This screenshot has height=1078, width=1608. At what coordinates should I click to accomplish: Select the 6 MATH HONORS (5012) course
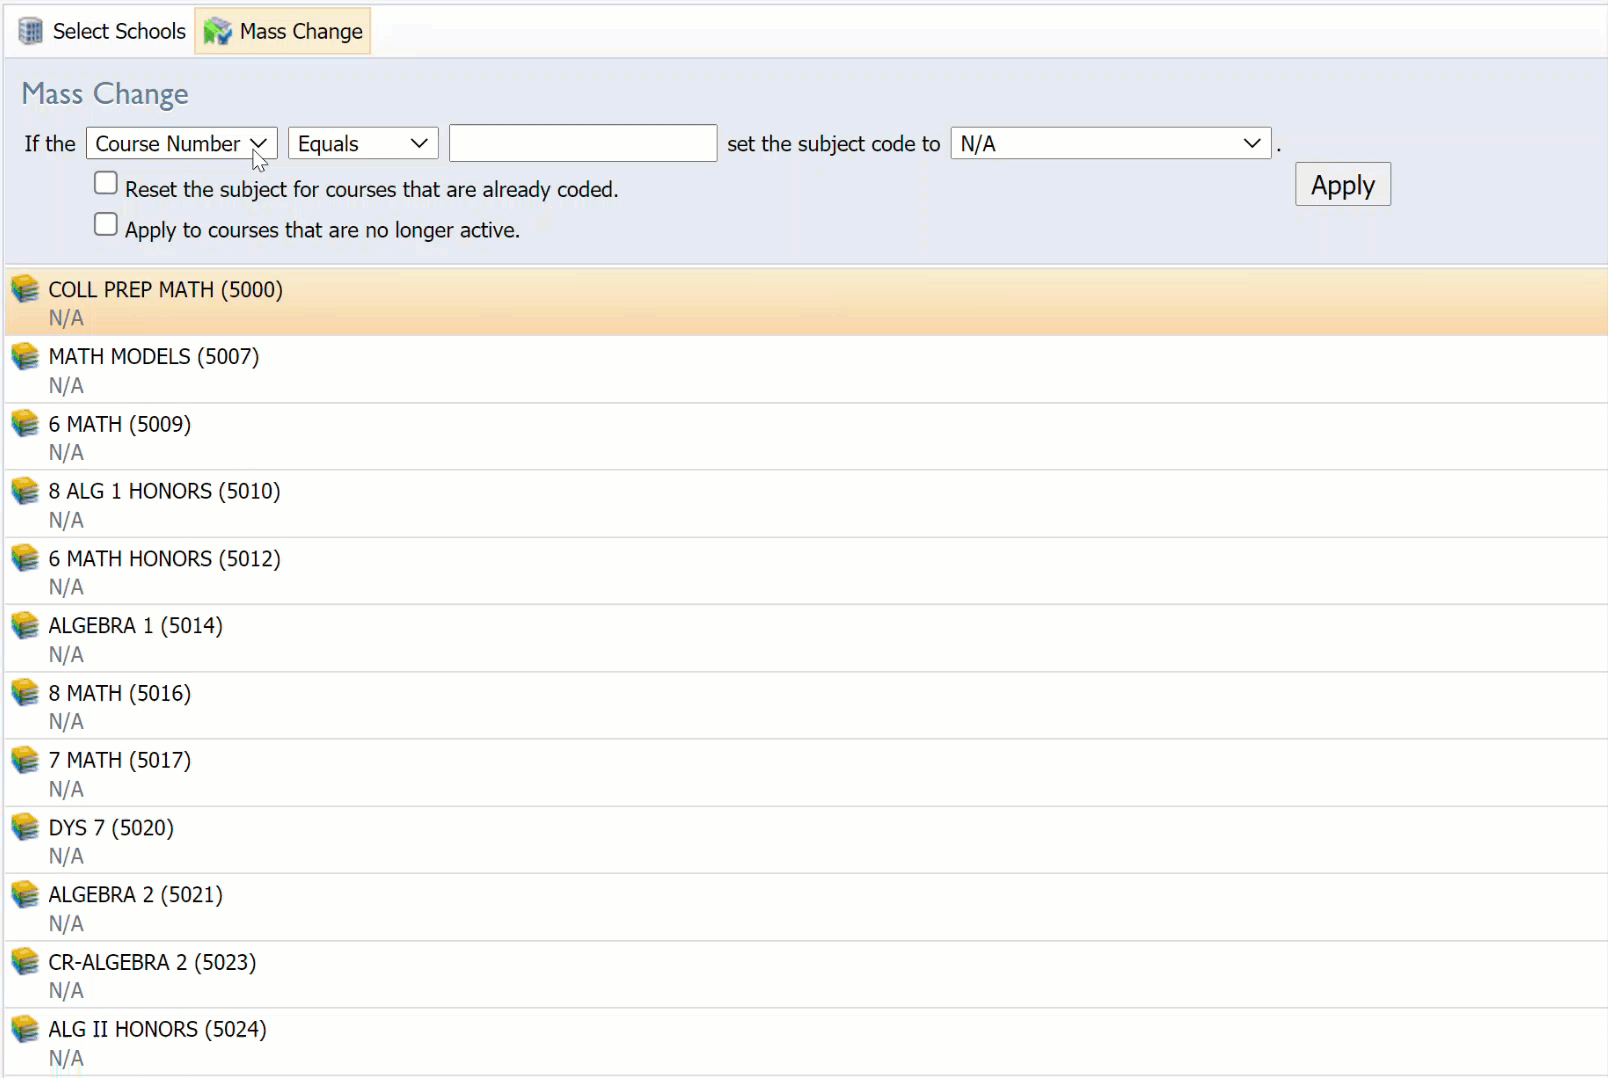click(x=806, y=571)
